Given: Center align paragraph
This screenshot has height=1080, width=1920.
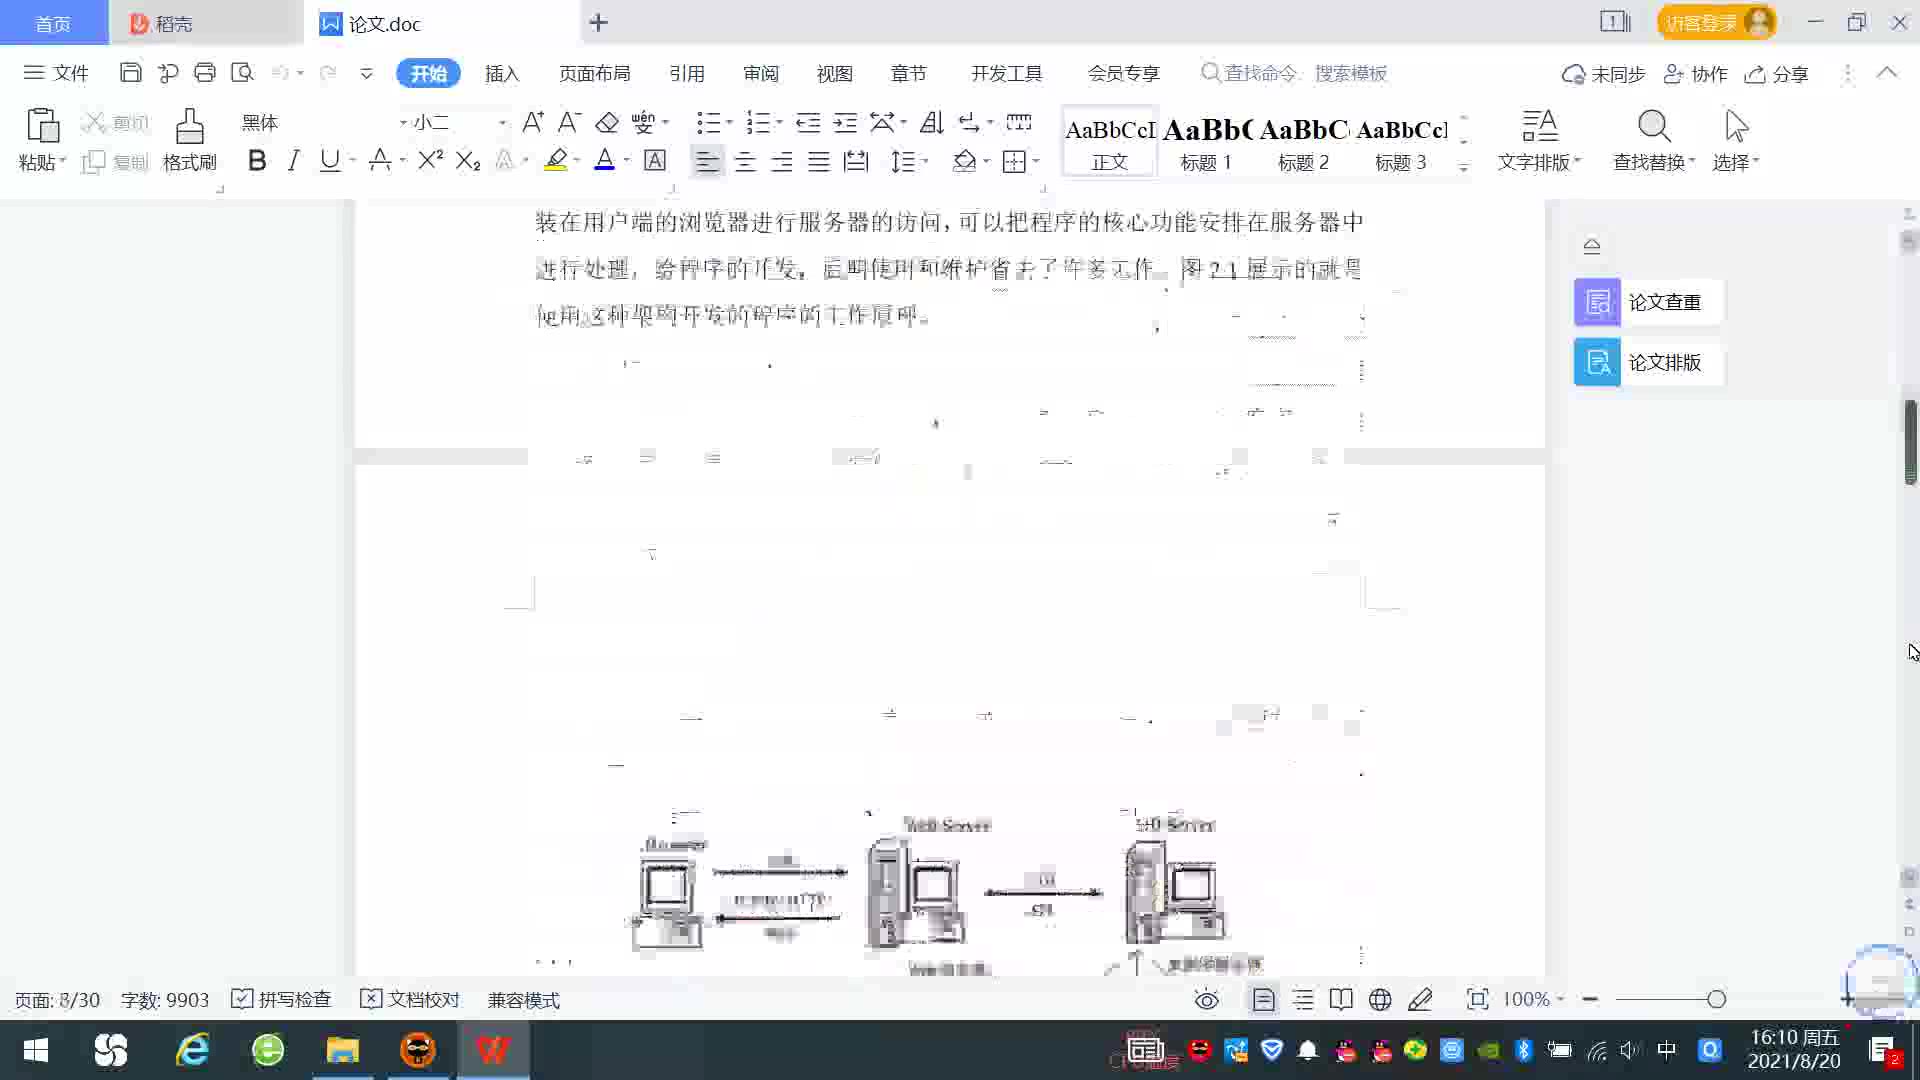Looking at the screenshot, I should (x=745, y=161).
